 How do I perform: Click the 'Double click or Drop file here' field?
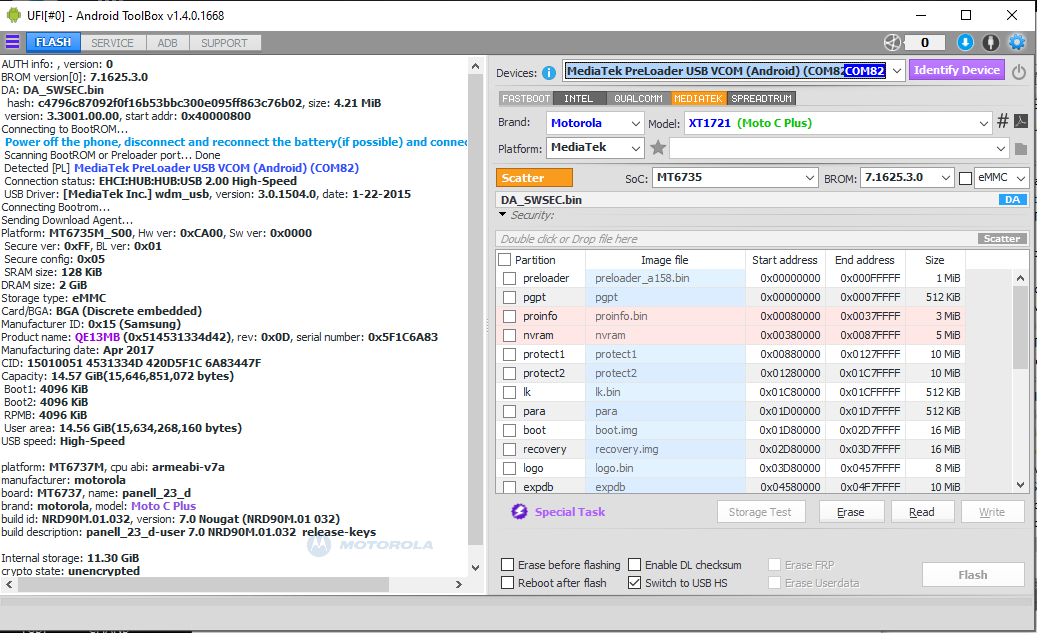pyautogui.click(x=762, y=239)
